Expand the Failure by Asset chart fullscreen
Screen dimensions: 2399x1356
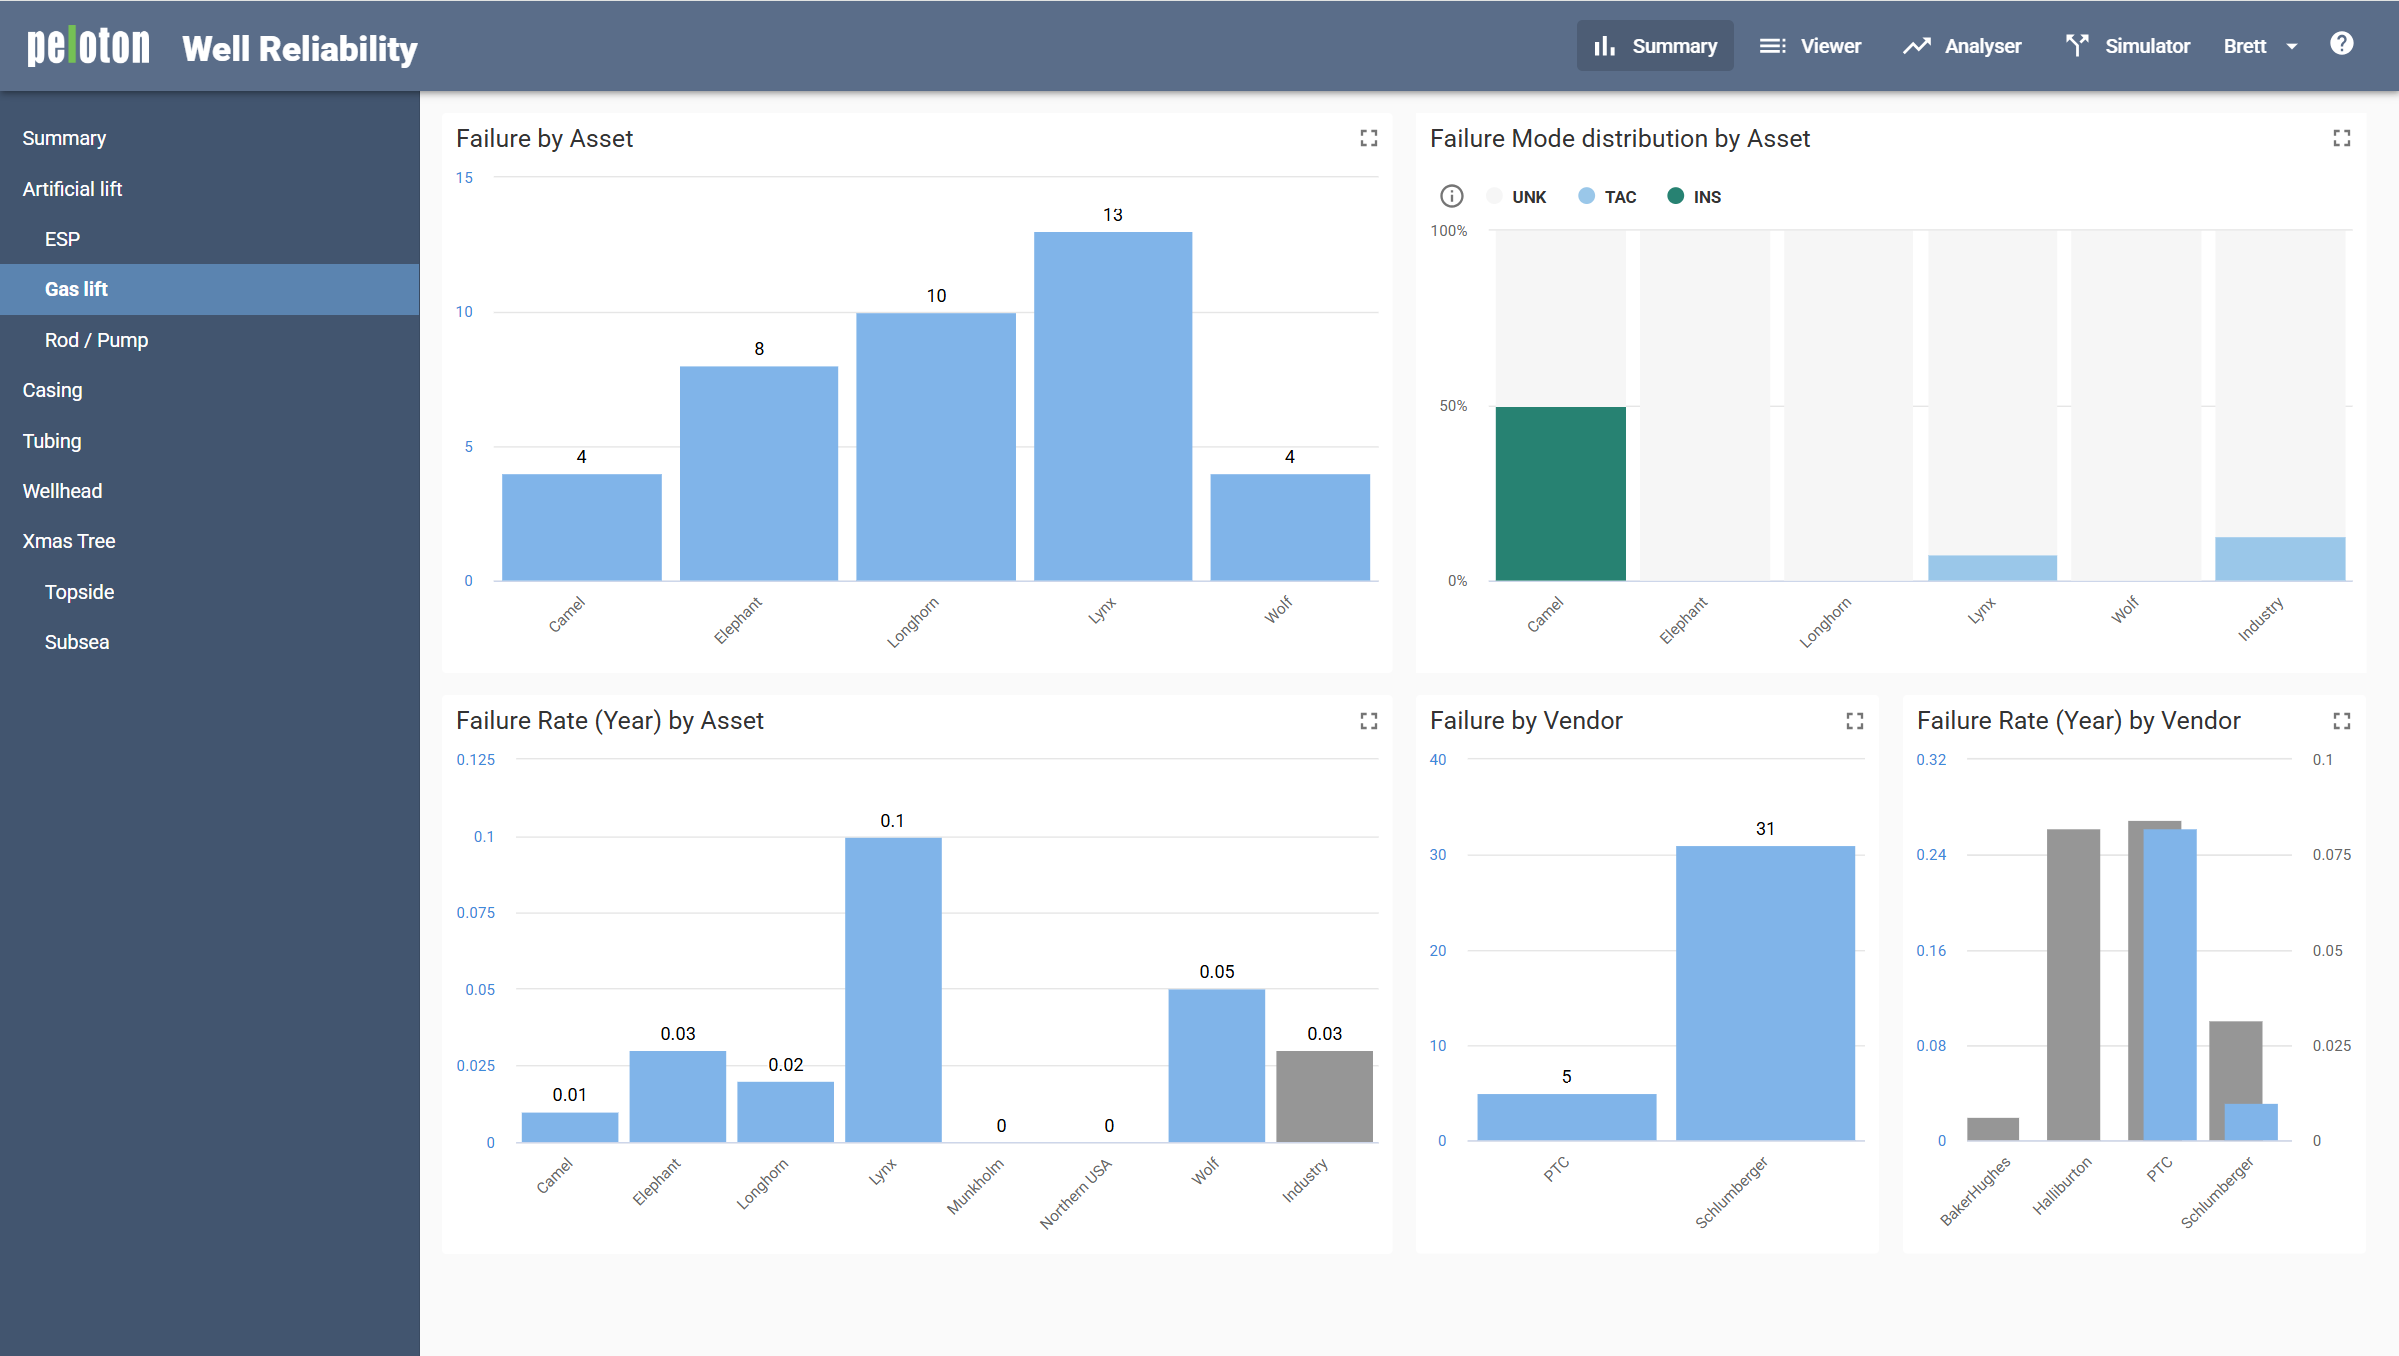(x=1368, y=138)
